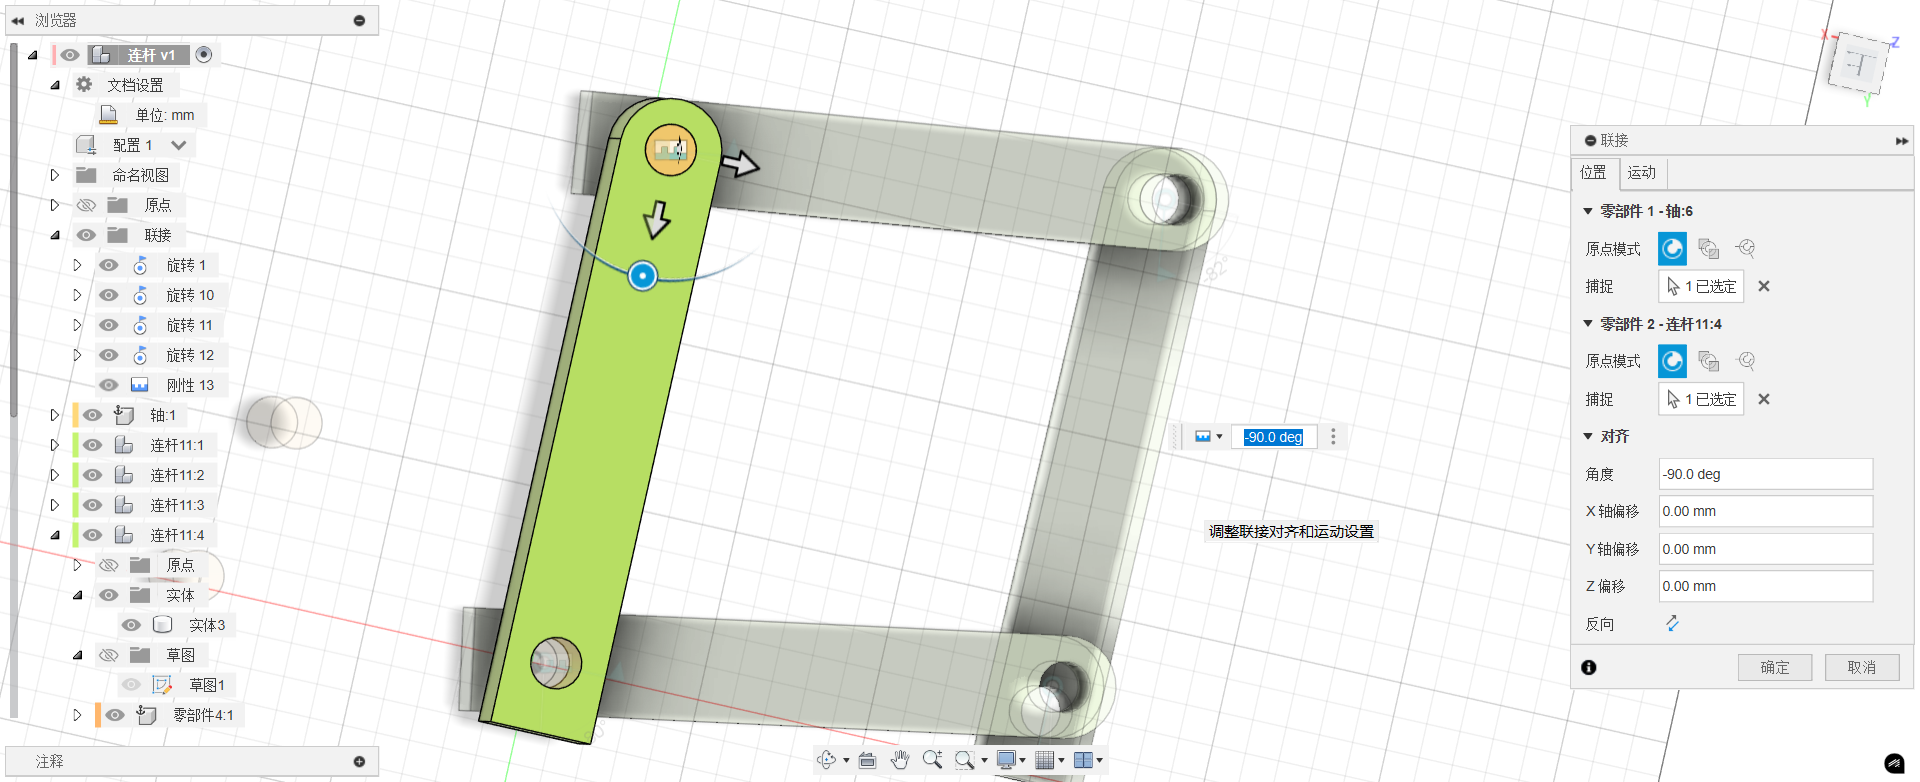This screenshot has height=782, width=1920.
Task: Expand the 旋转 11 joint node
Action: click(77, 325)
